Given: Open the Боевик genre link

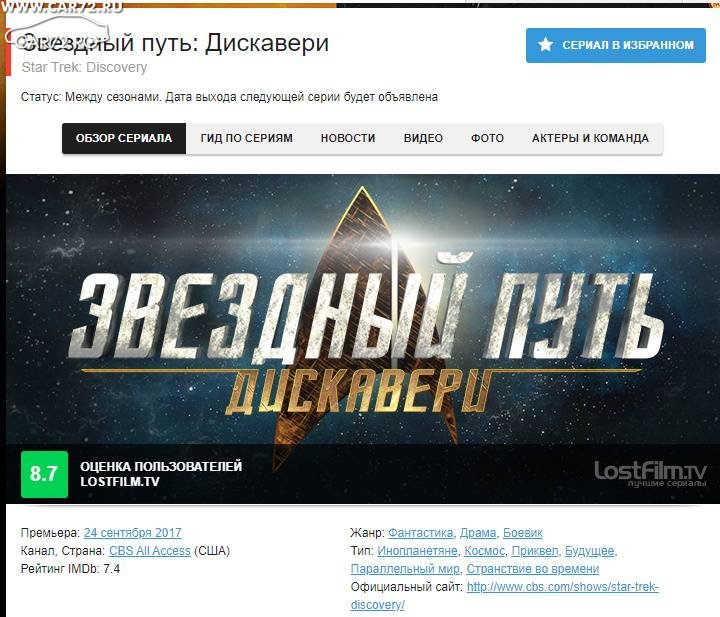Looking at the screenshot, I should coord(523,533).
